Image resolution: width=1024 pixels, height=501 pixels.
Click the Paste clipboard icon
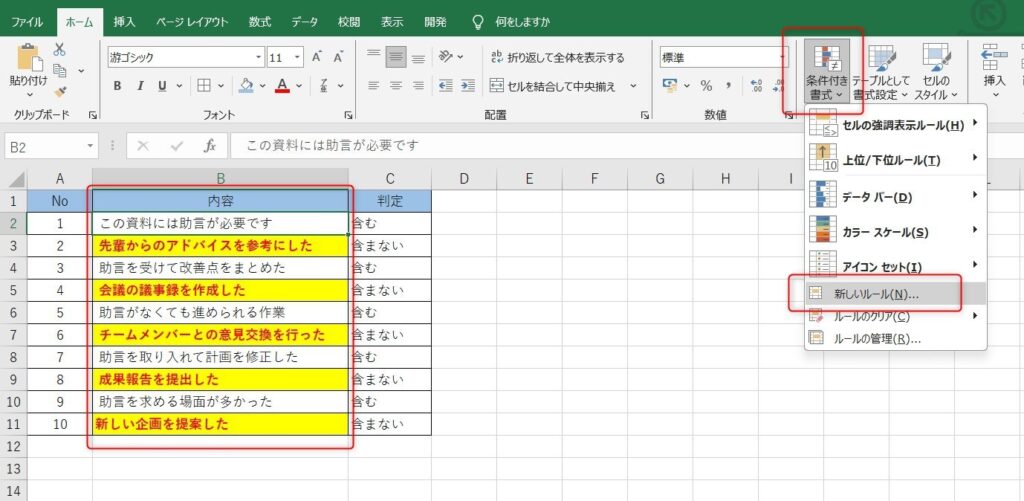coord(28,57)
